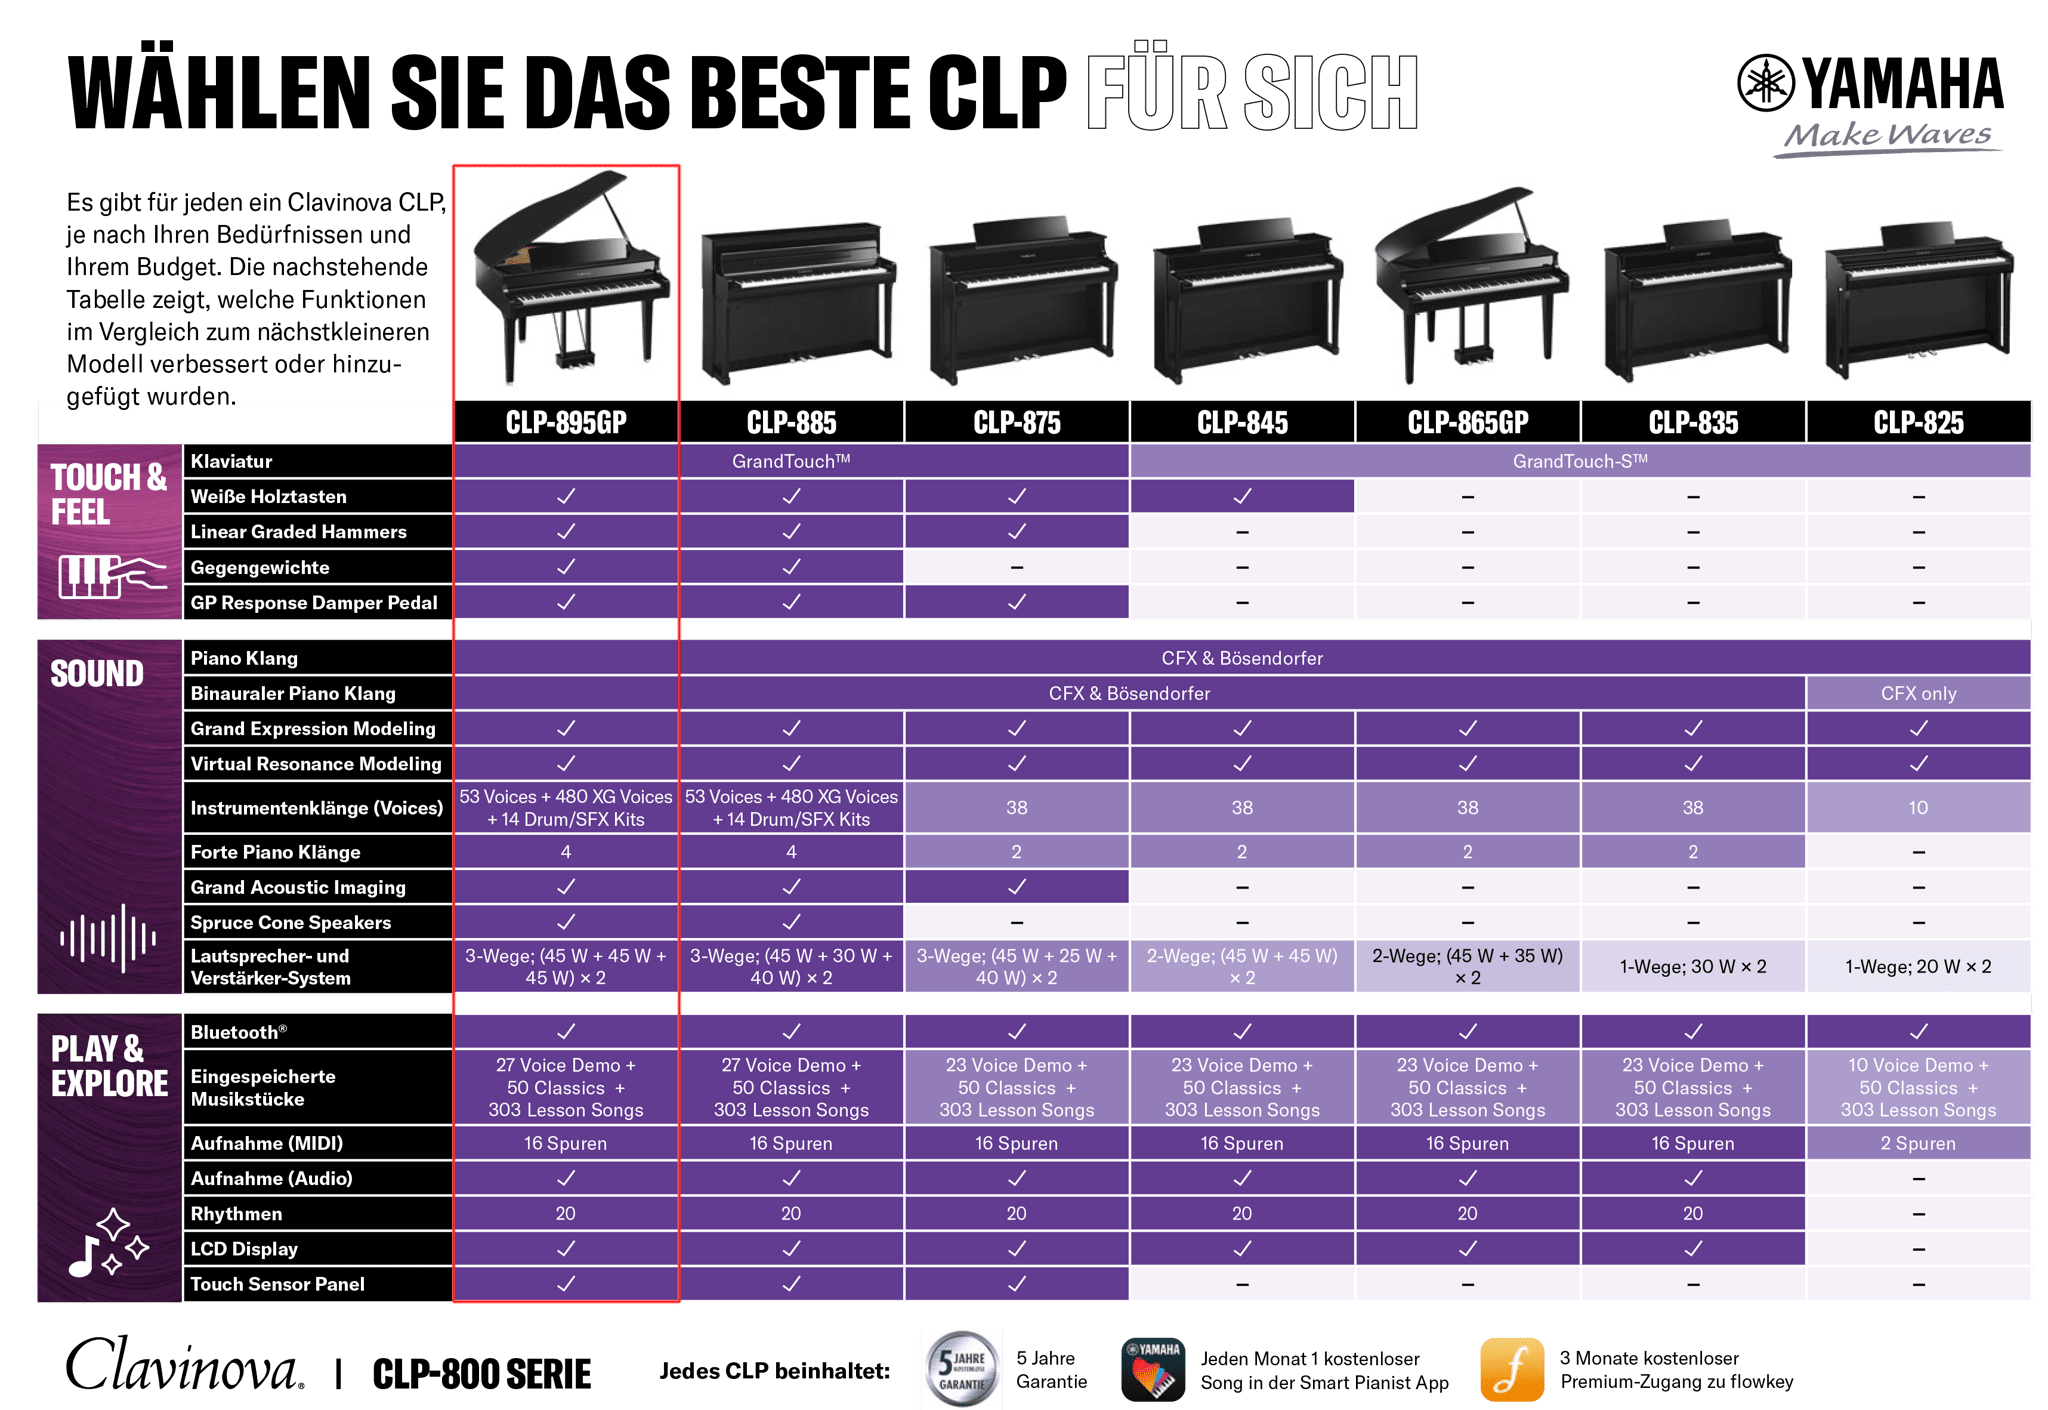Click the GrandTouch-S keyboard cell

pos(1581,461)
